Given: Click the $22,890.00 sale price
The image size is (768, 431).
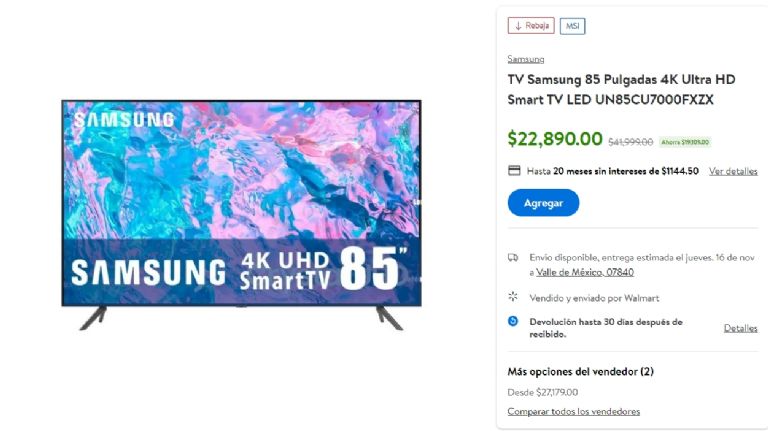Looking at the screenshot, I should (x=555, y=139).
